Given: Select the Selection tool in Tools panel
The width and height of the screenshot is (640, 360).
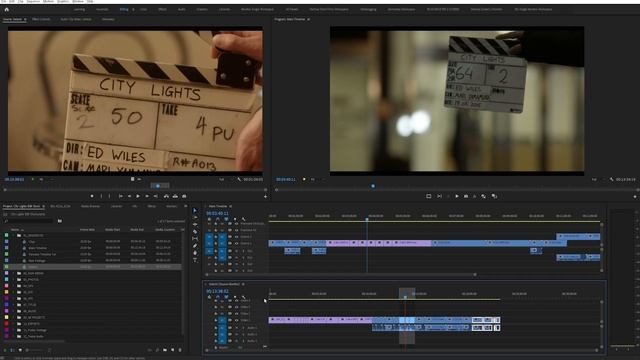Looking at the screenshot, I should click(x=195, y=211).
